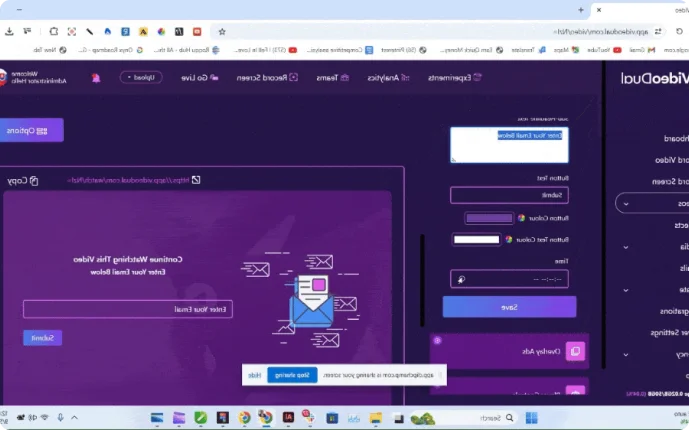The height and width of the screenshot is (430, 689).
Task: Click the Windows Start icon on taskbar
Action: [531, 417]
